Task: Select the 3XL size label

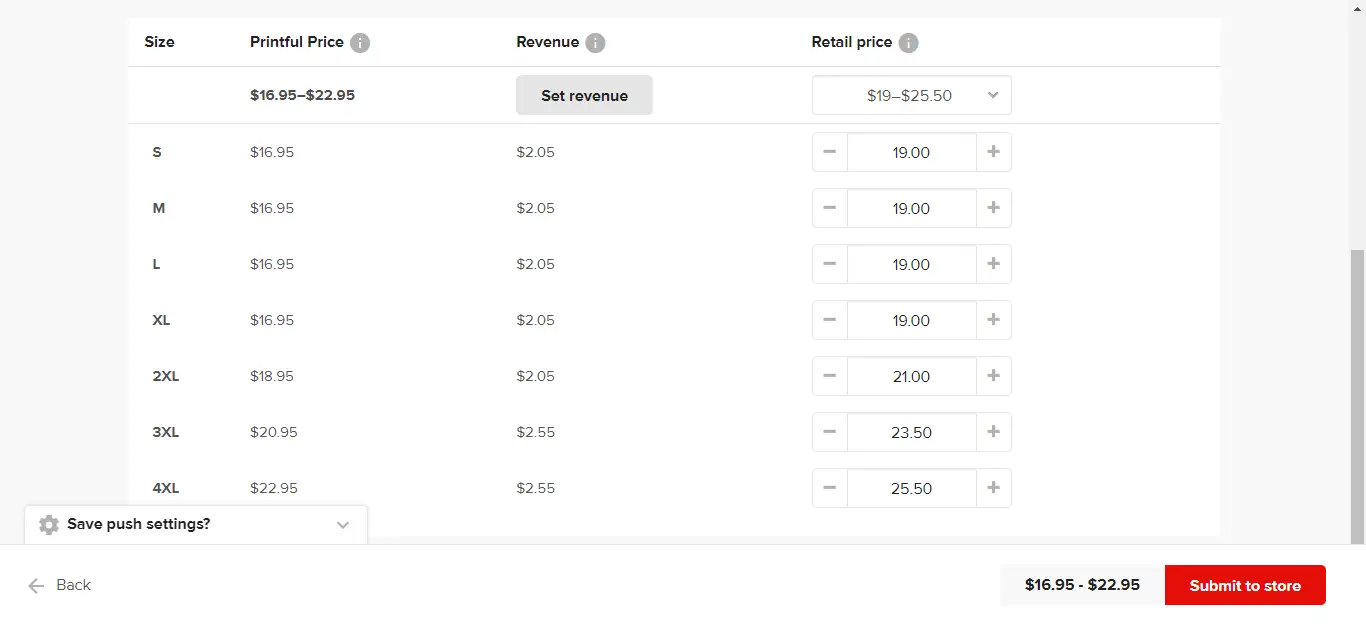Action: coord(166,432)
